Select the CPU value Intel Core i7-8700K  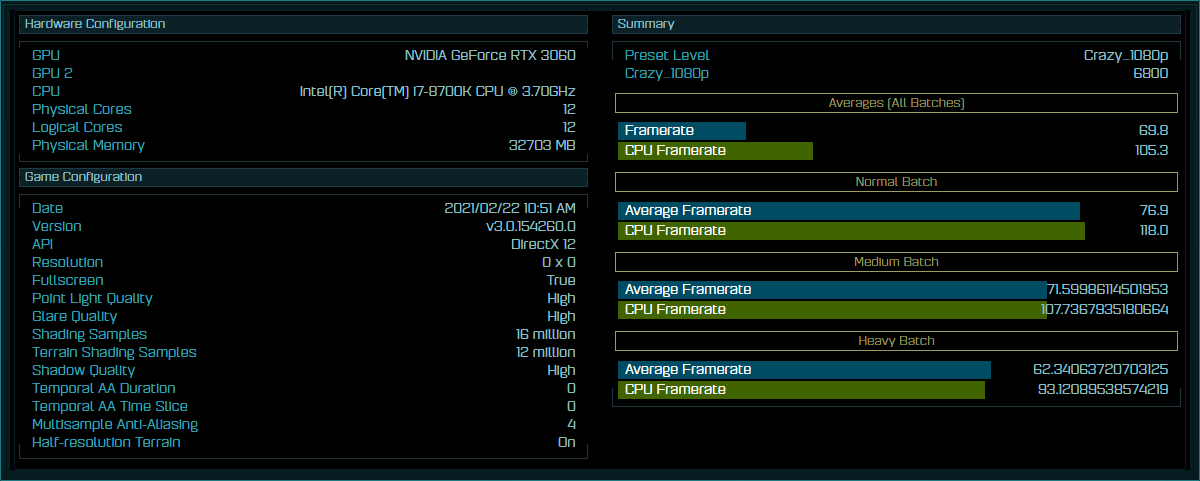pos(438,91)
